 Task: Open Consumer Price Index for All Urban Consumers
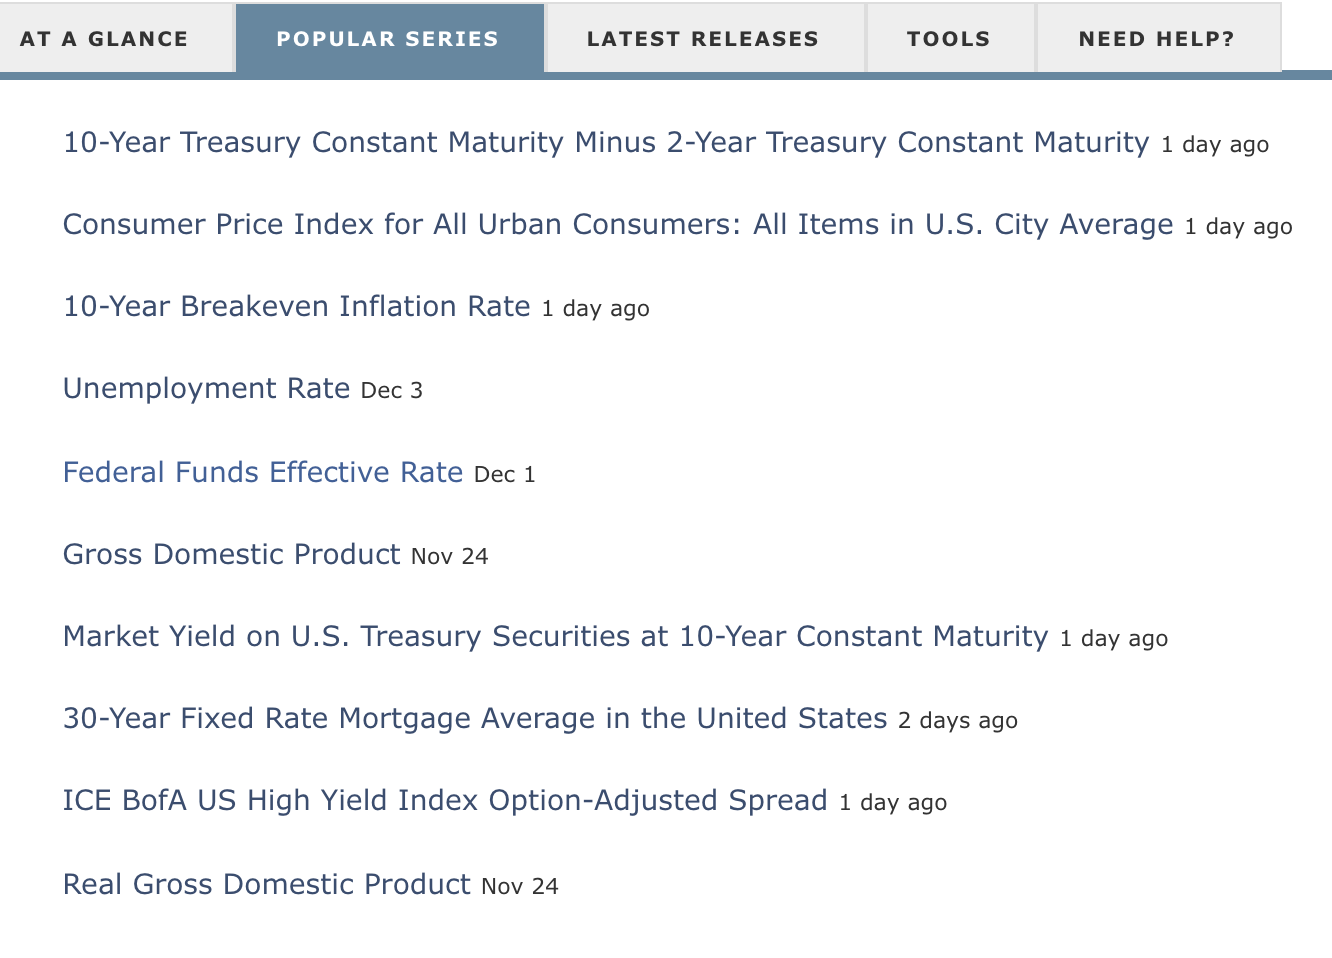click(618, 224)
